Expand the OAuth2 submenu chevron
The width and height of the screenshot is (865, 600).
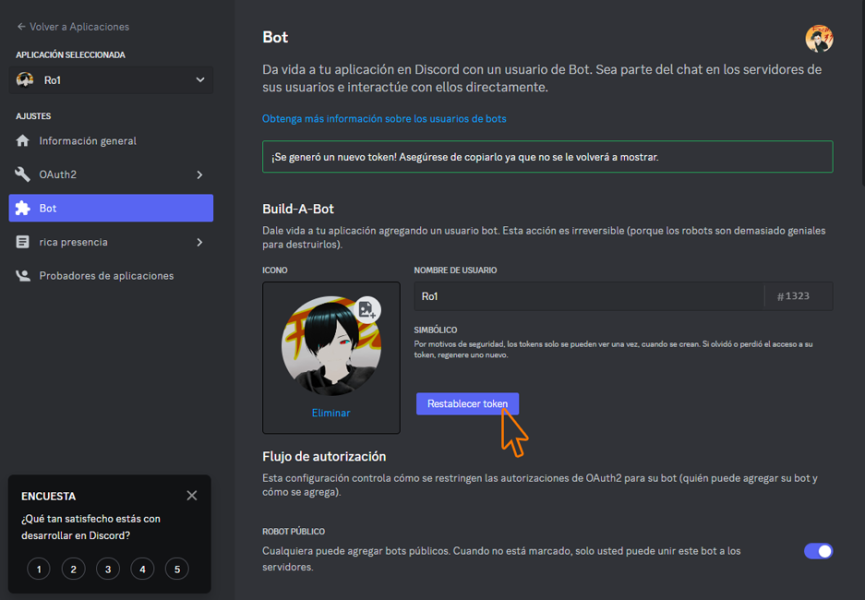[200, 175]
